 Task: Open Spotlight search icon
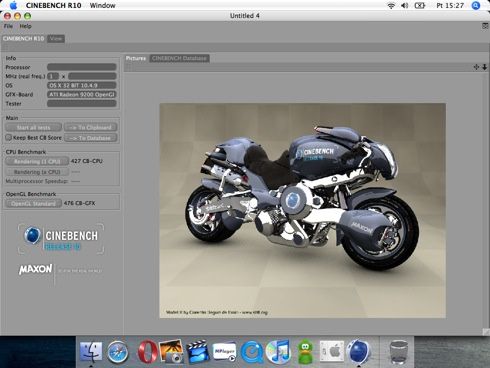(476, 5)
